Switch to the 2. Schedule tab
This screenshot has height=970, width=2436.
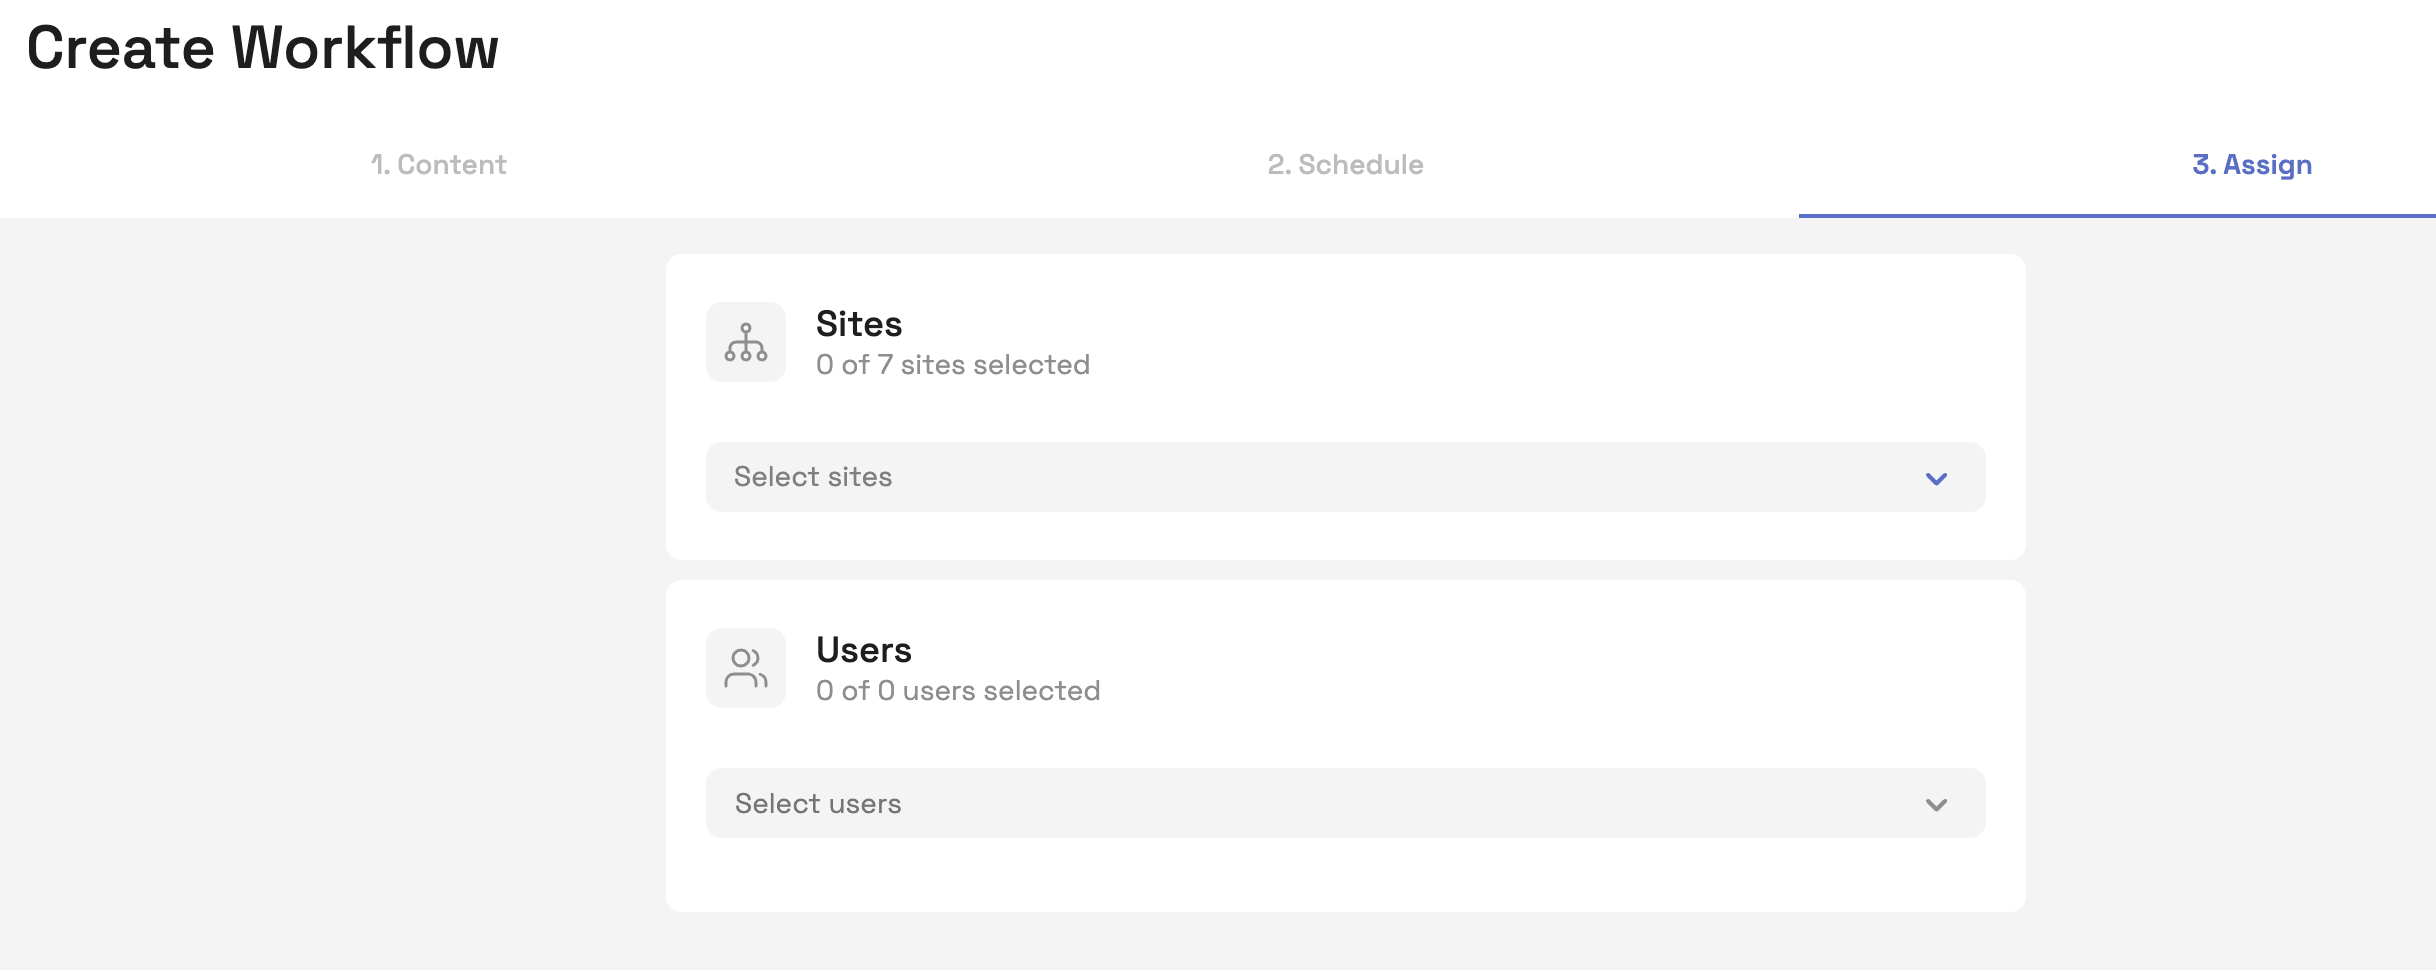[1345, 164]
